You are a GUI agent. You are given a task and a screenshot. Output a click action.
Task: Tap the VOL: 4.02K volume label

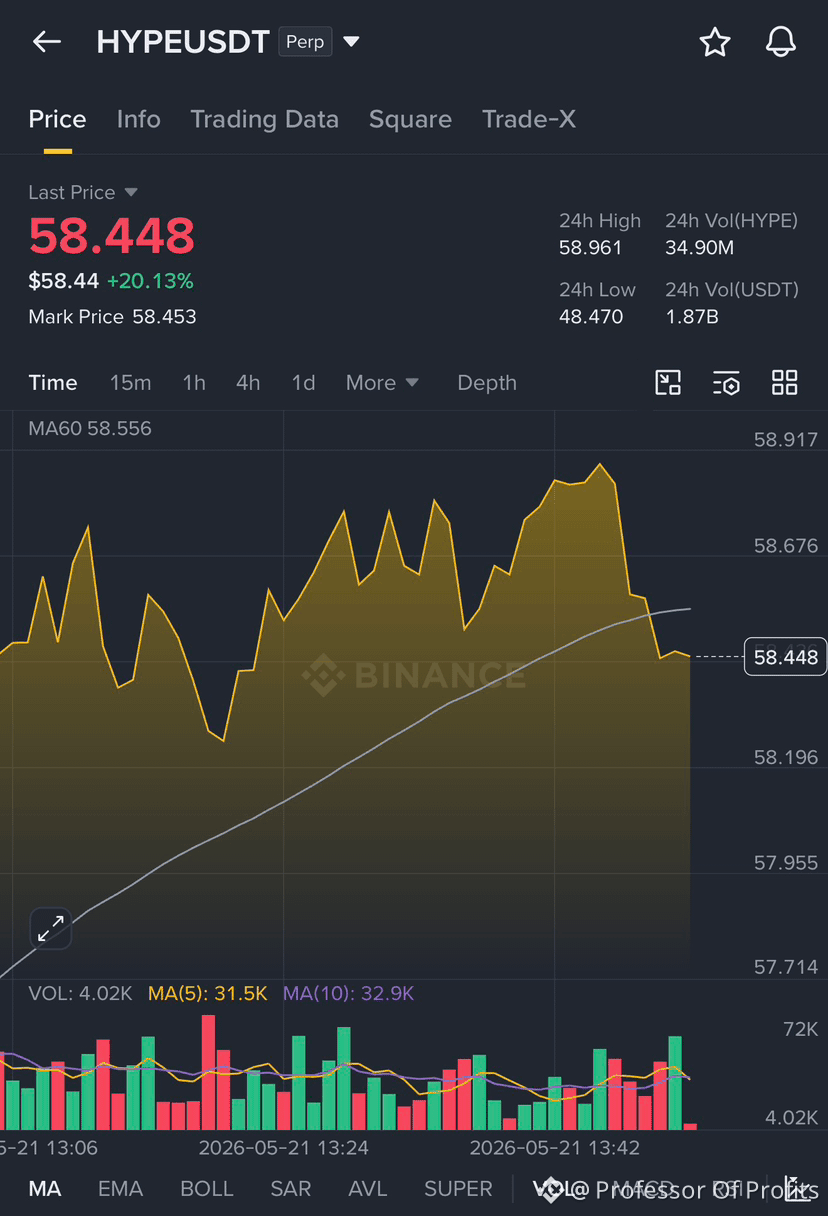coord(80,993)
